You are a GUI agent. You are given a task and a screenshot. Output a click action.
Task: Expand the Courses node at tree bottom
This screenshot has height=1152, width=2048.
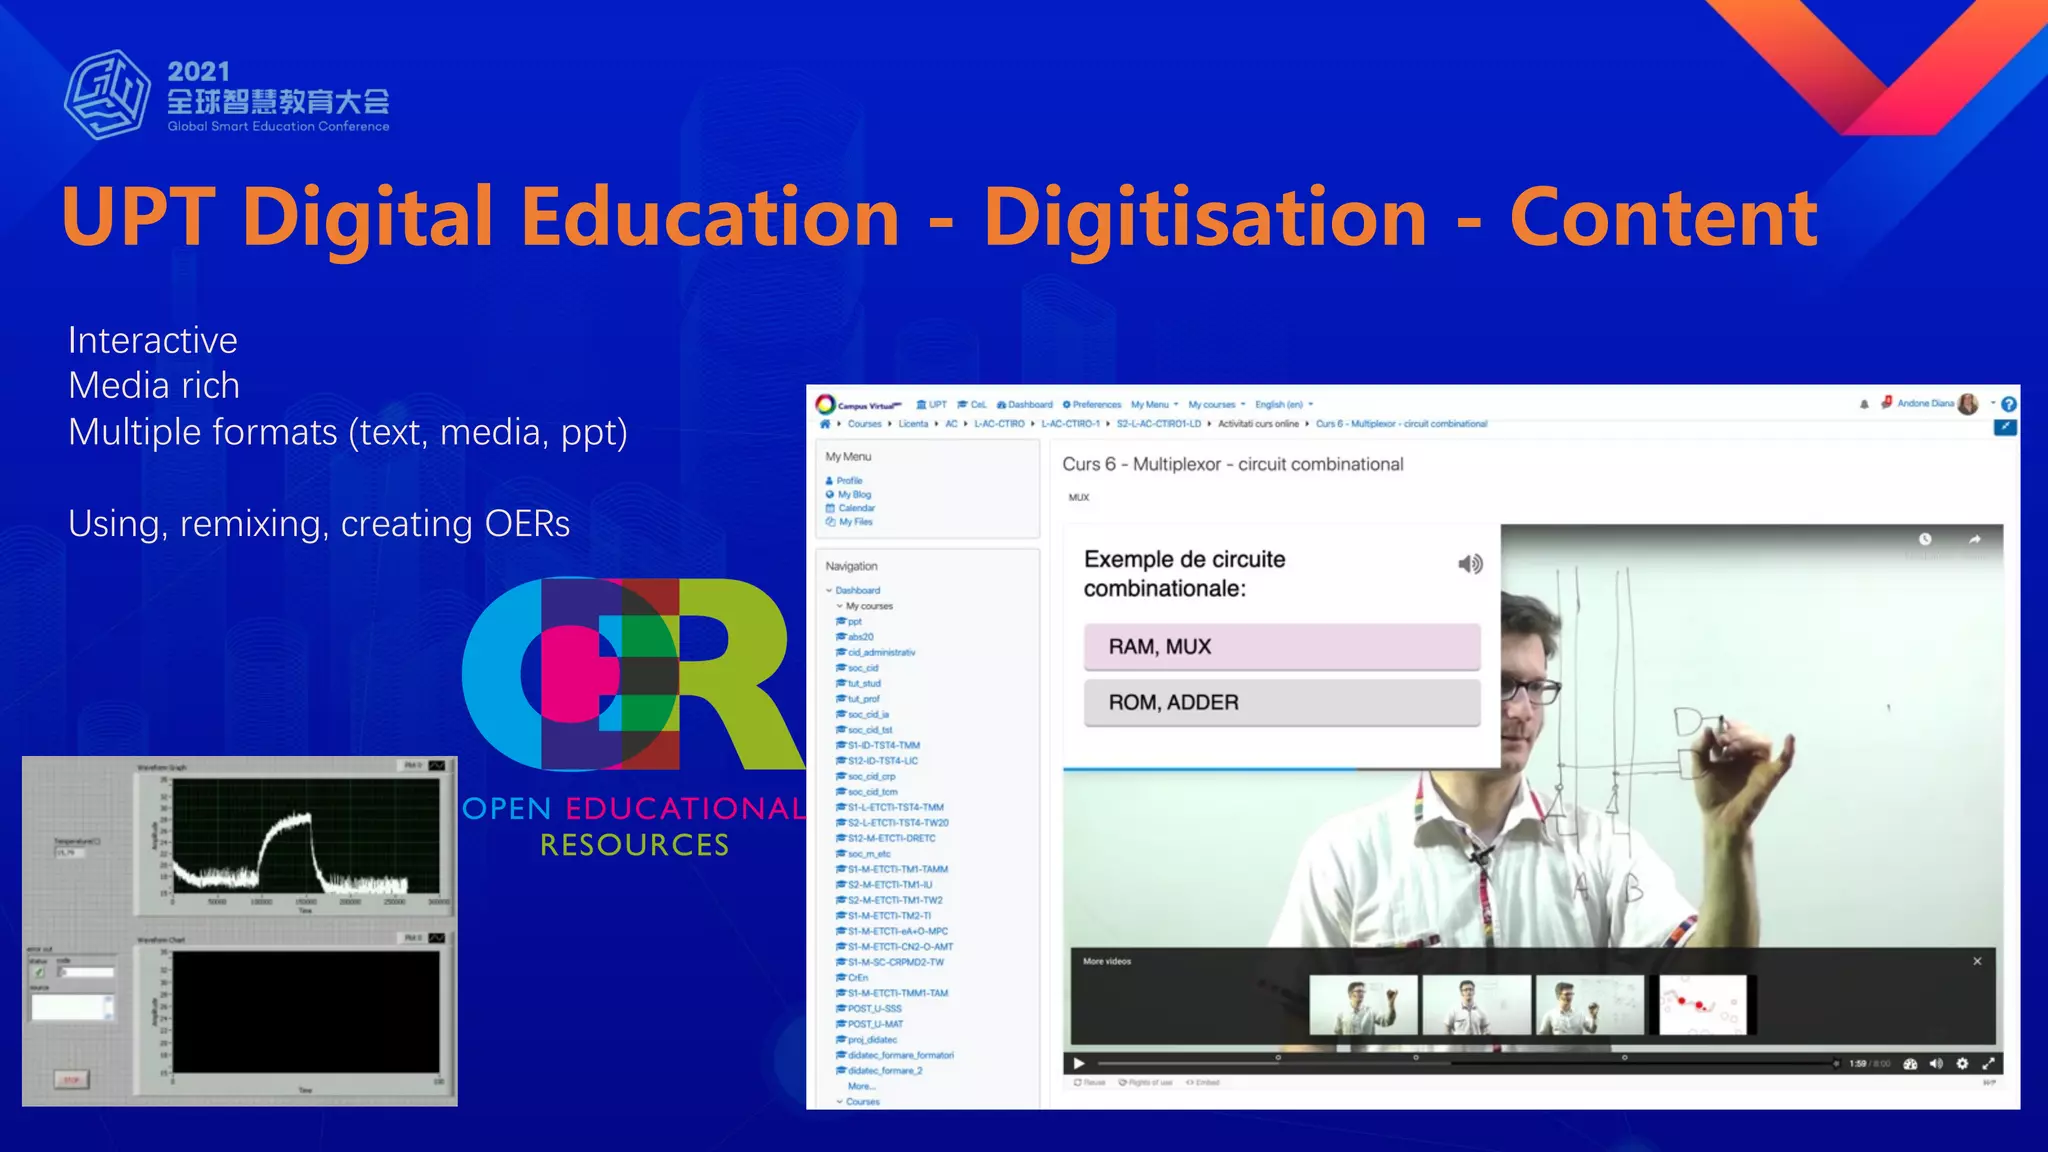click(x=840, y=1102)
